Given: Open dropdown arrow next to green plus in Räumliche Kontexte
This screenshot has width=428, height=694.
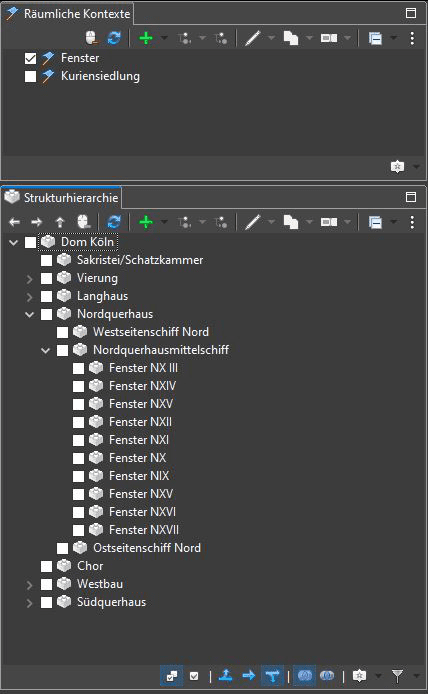Looking at the screenshot, I should (164, 38).
